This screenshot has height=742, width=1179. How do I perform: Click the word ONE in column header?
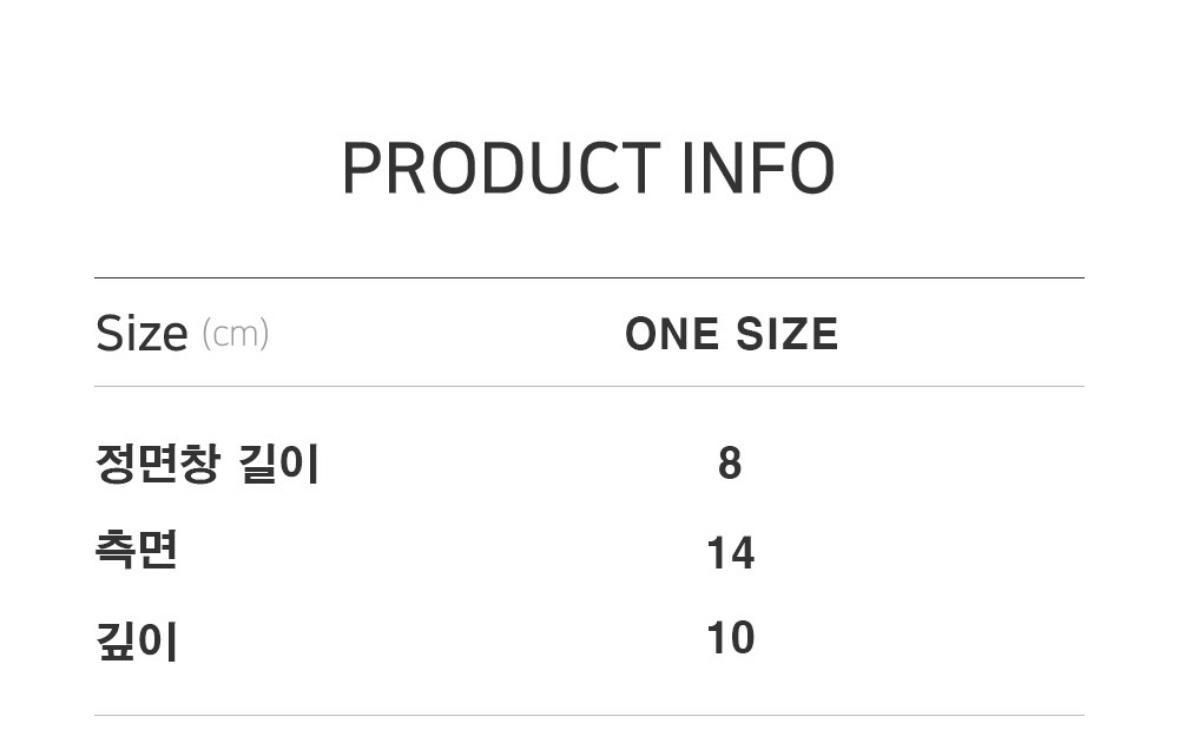pos(671,334)
